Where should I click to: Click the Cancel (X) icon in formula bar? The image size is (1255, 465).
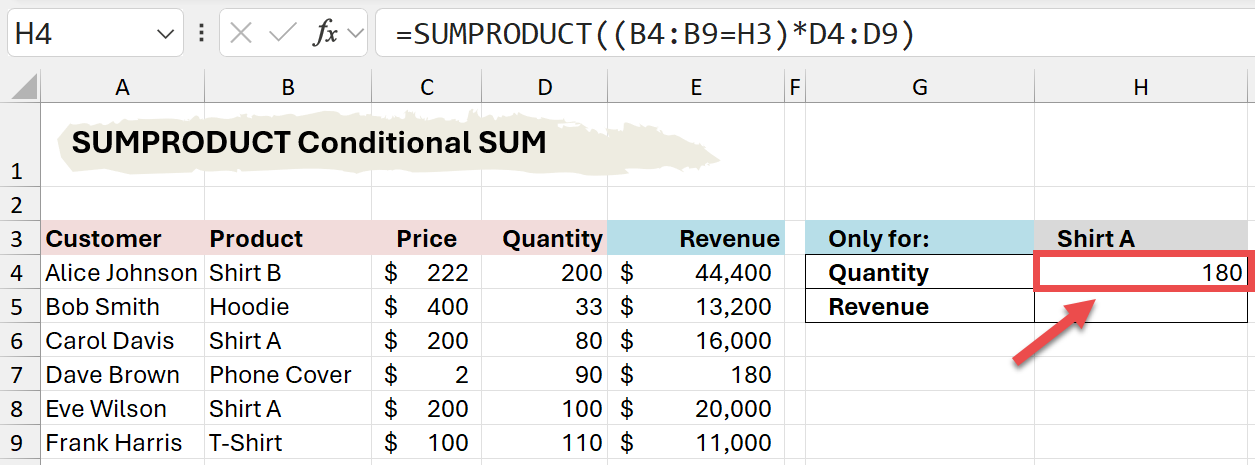[241, 34]
